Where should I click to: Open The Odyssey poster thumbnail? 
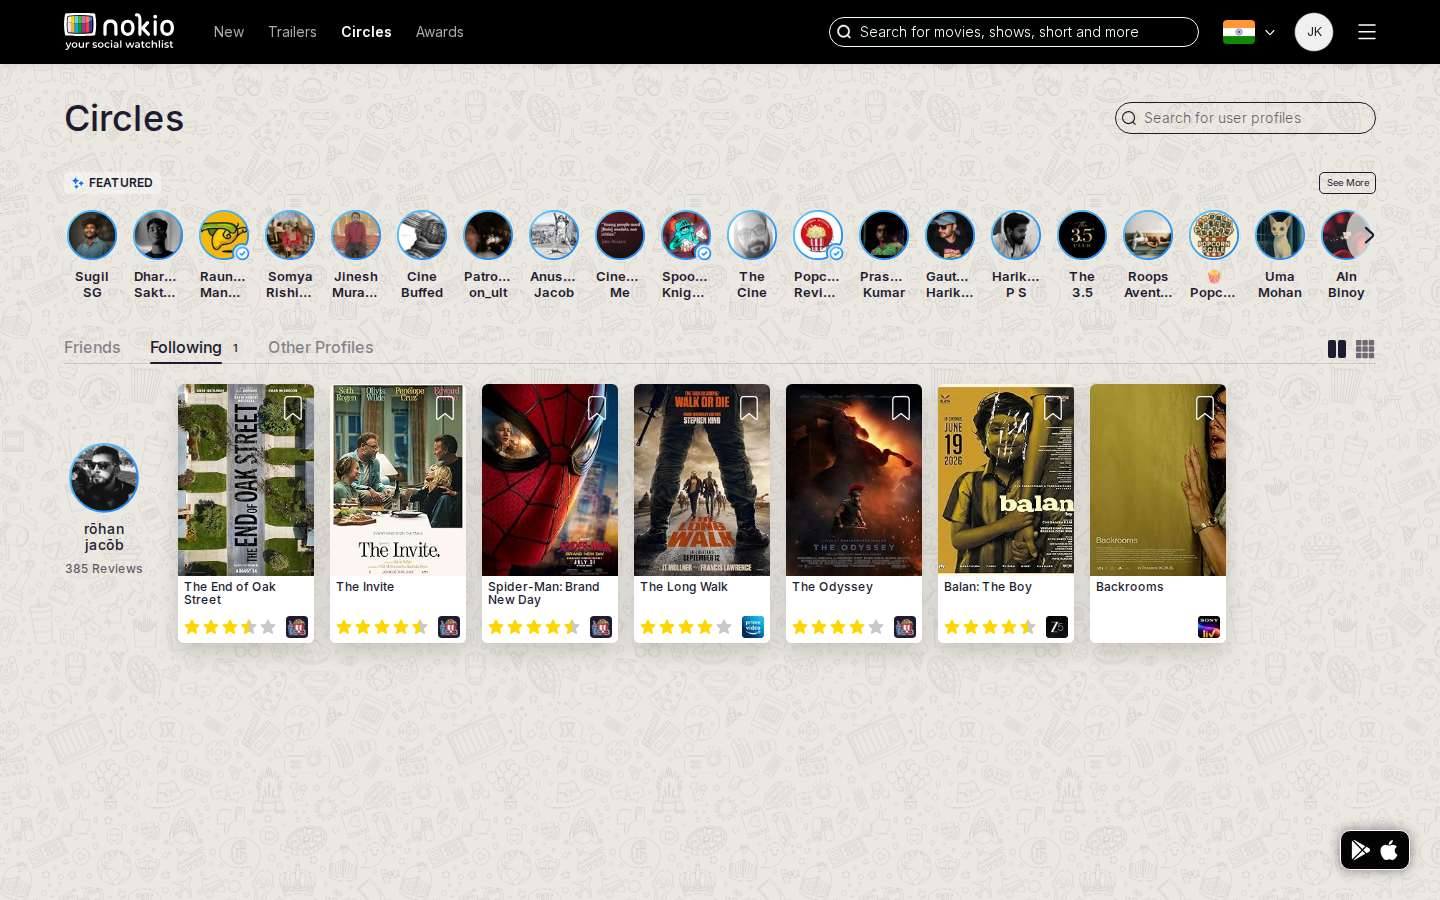tap(854, 480)
